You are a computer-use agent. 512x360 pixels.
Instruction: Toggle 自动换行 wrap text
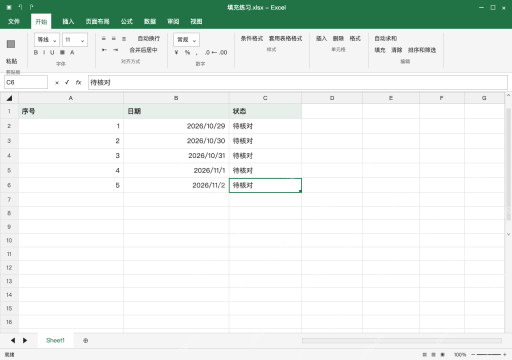[149, 39]
